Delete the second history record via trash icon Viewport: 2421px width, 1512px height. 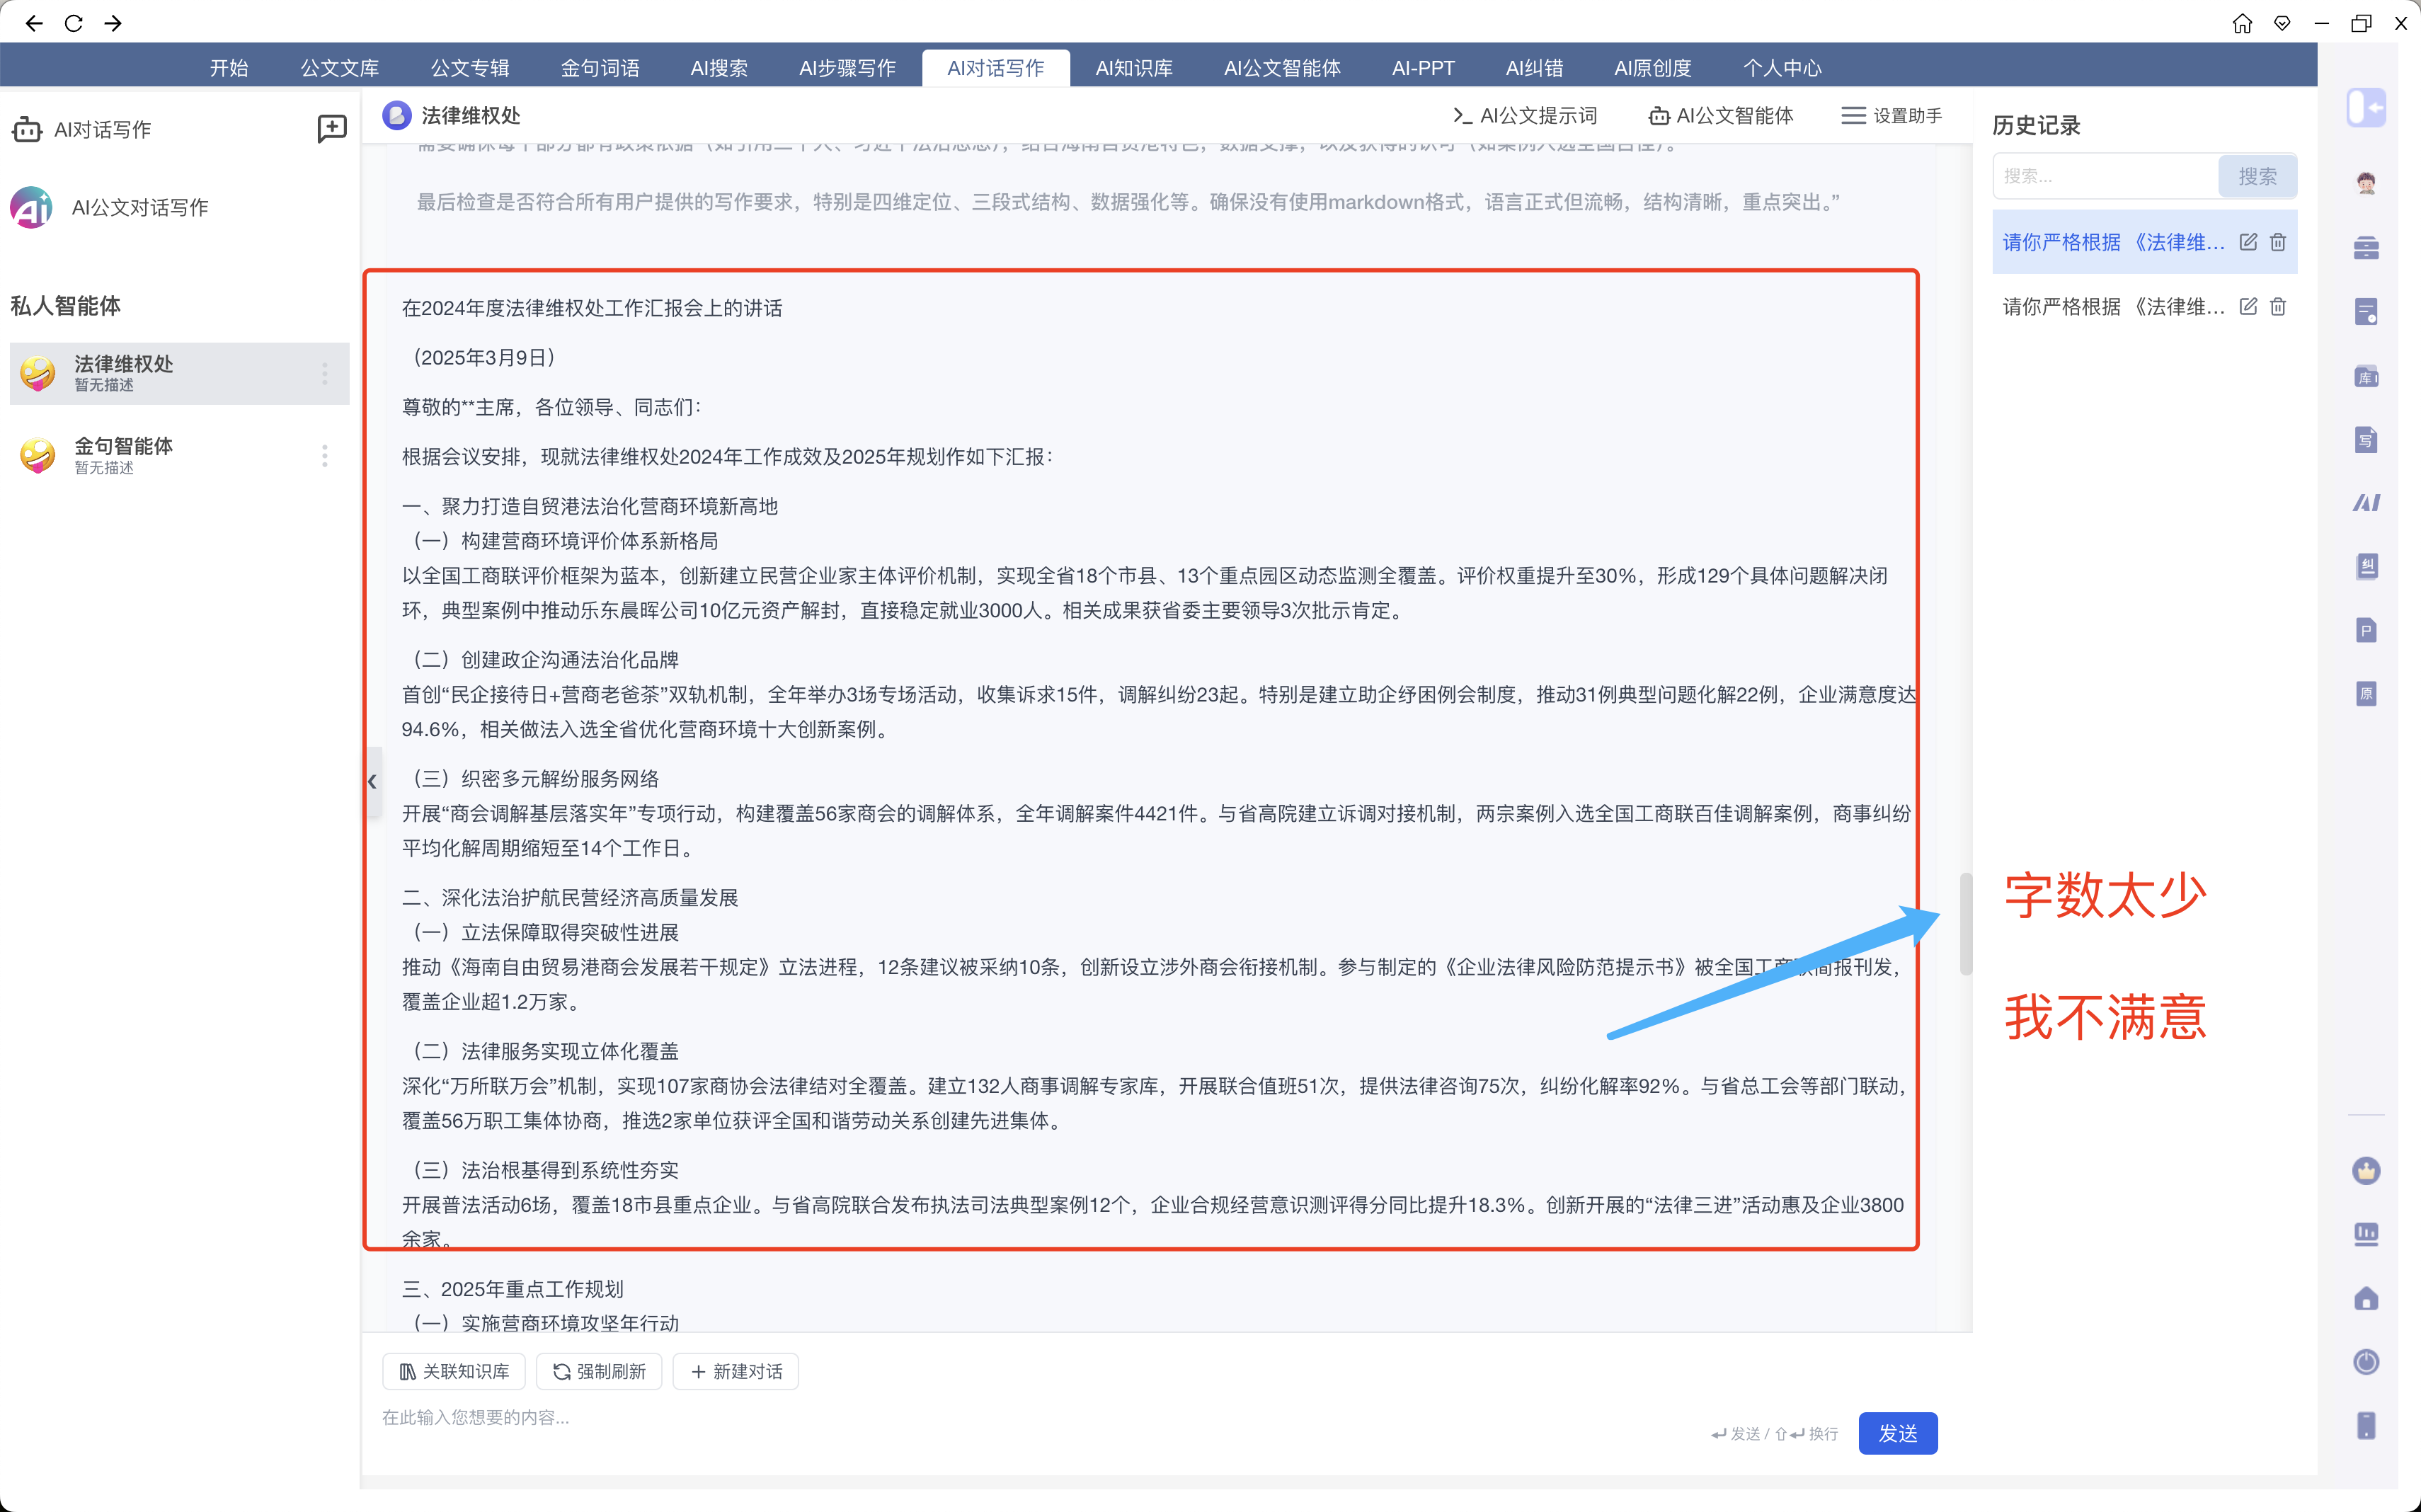point(2278,307)
